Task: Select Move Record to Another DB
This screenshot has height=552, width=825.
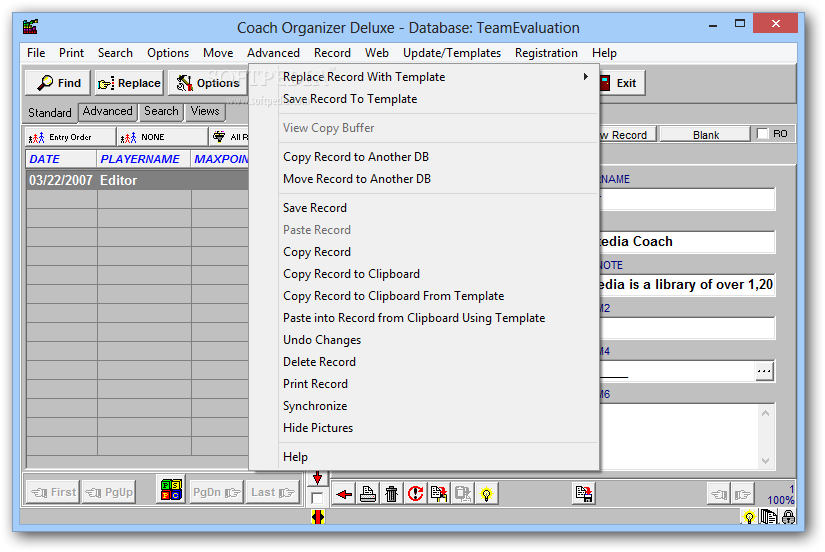Action: tap(357, 179)
